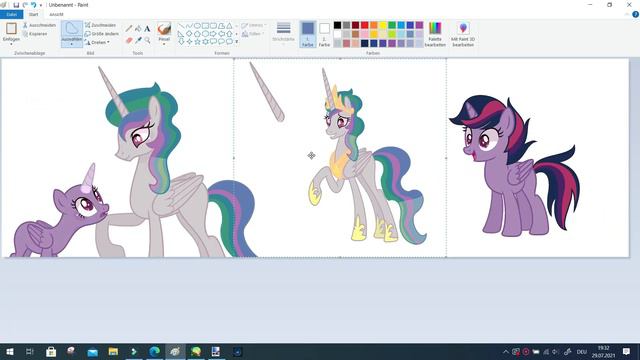Open the Einfügen dropdown arrow
This screenshot has height=360, width=640.
point(11,44)
